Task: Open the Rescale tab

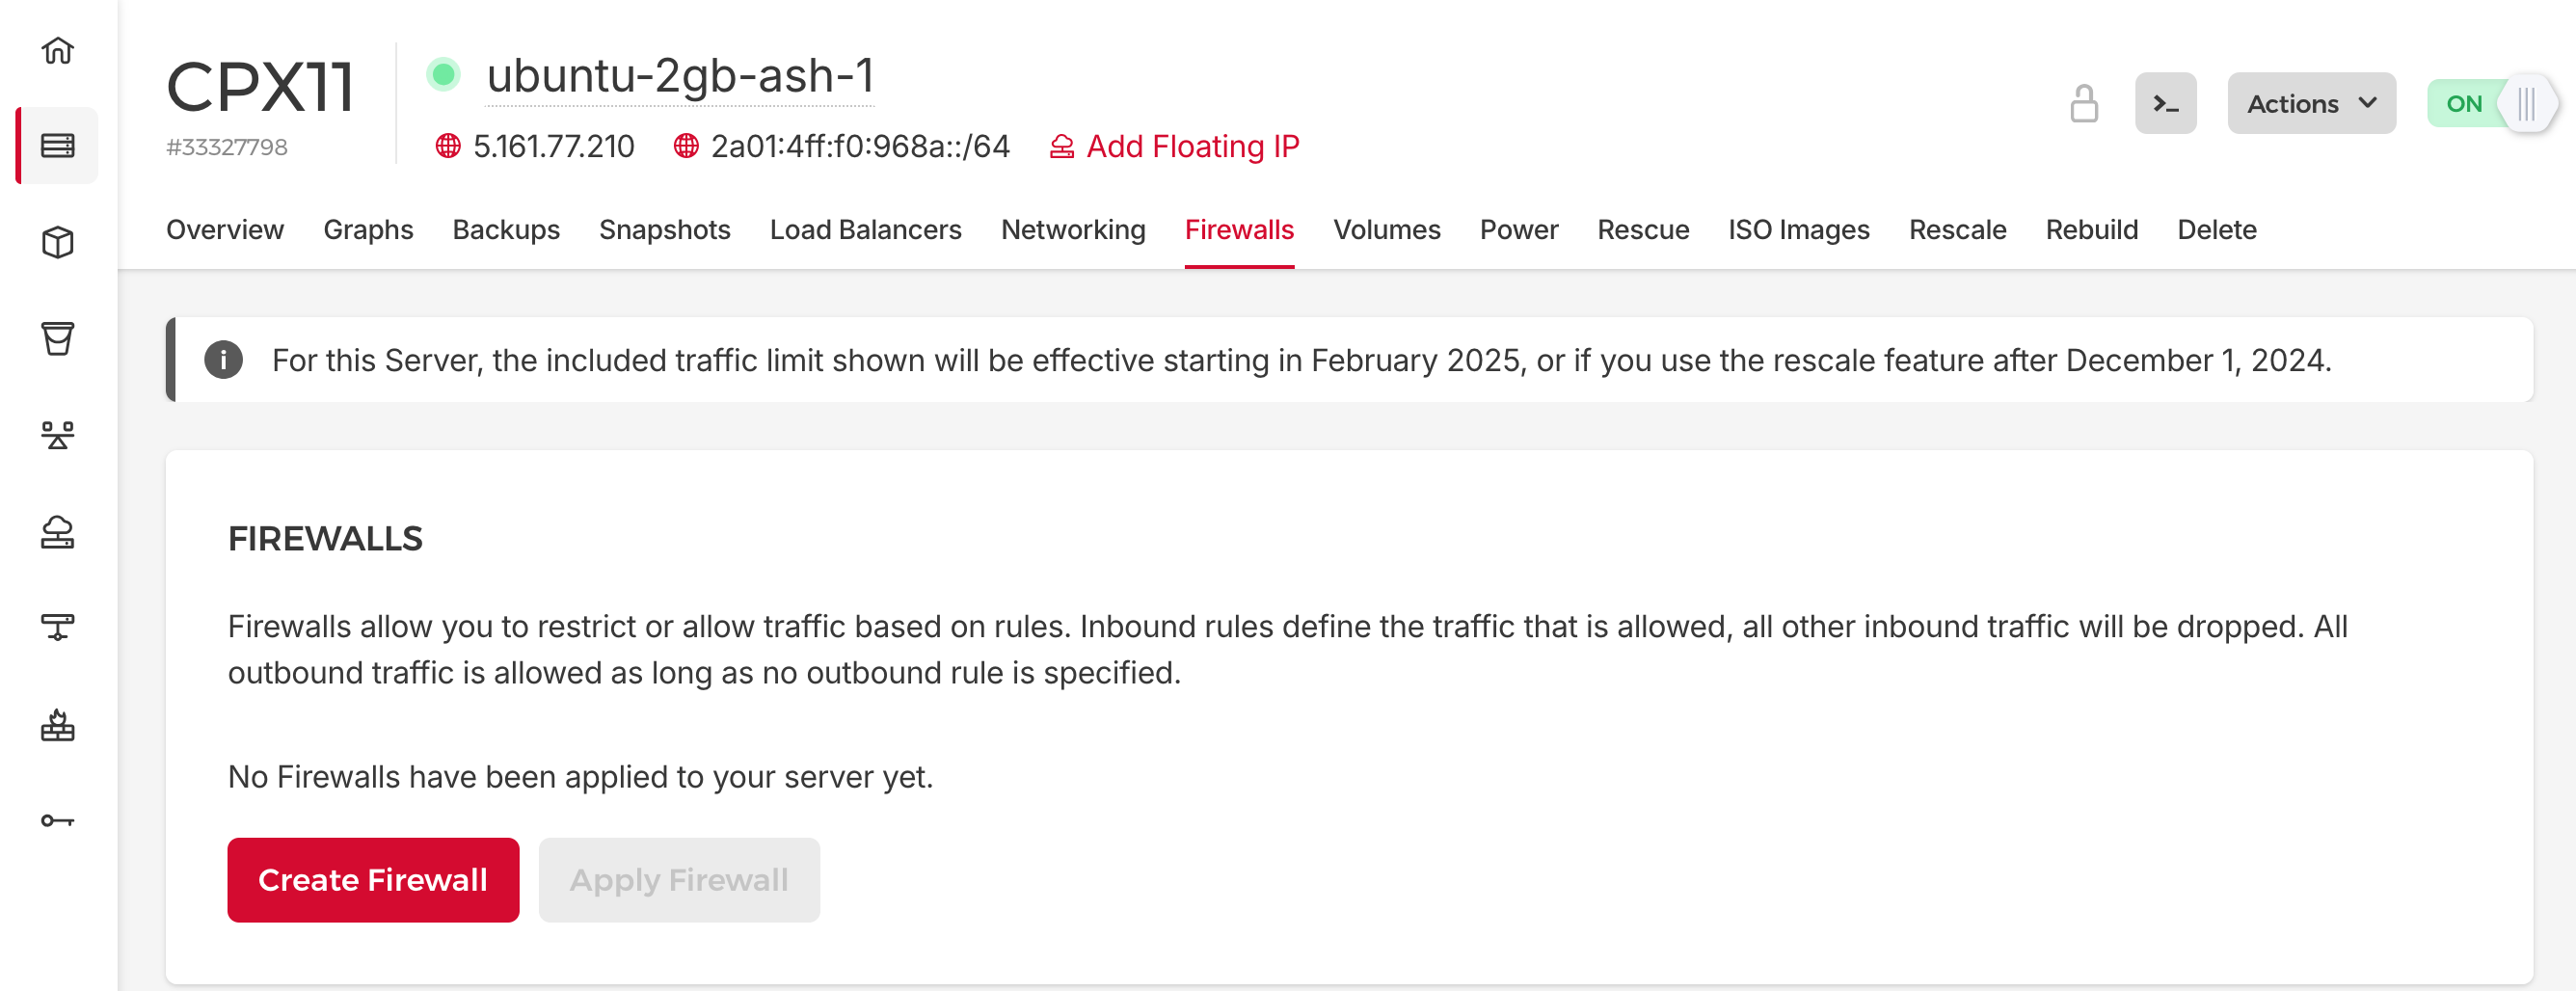Action: click(x=1957, y=230)
